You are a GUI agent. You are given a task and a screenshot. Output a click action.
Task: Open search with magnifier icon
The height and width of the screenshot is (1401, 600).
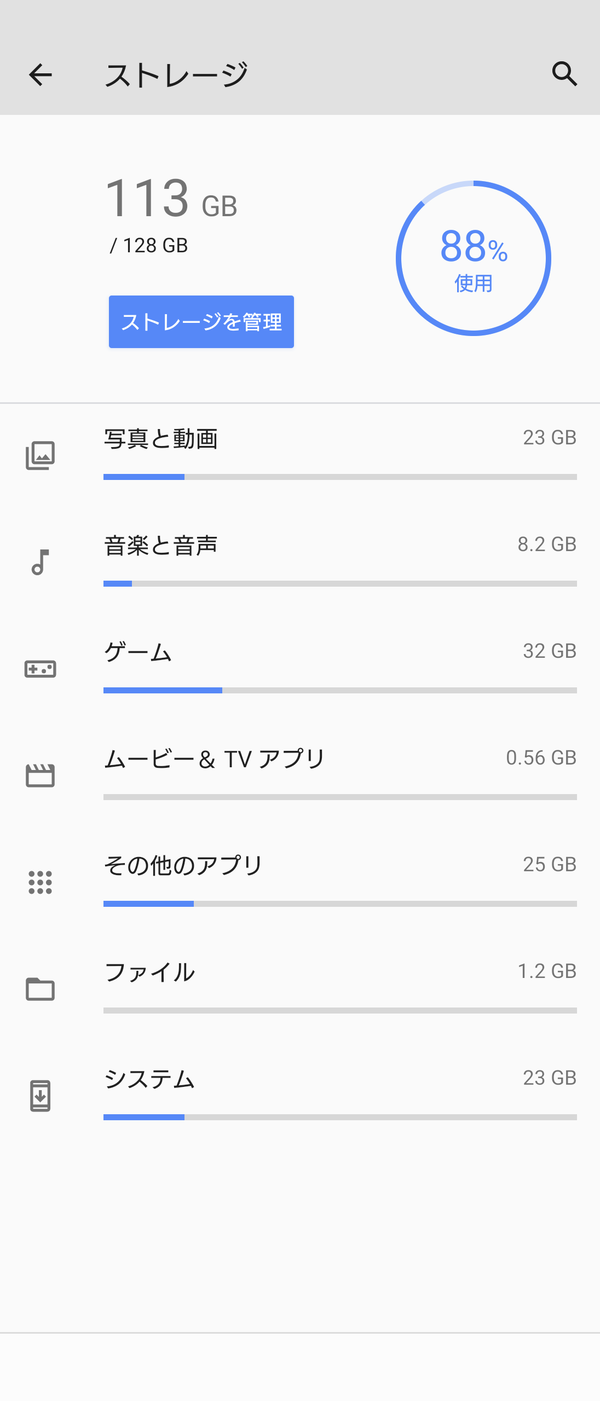[565, 73]
